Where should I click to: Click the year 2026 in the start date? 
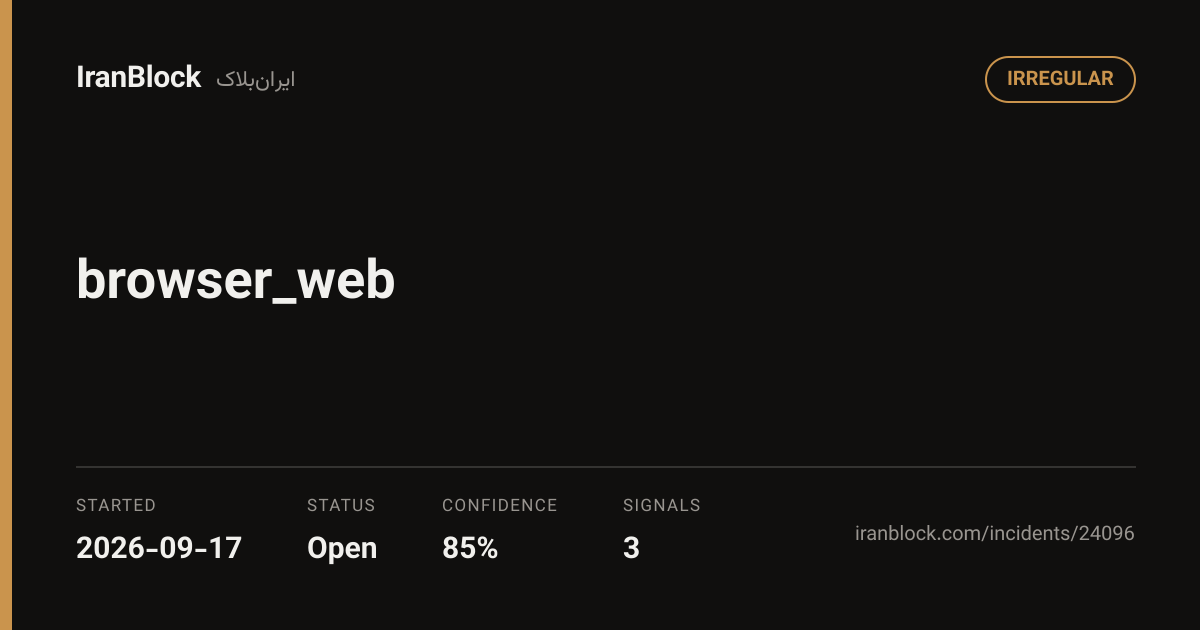coord(106,548)
